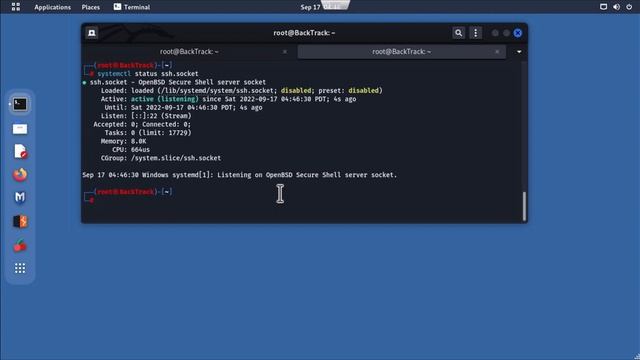
Task: Open the power menu in top bar
Action: click(x=629, y=7)
